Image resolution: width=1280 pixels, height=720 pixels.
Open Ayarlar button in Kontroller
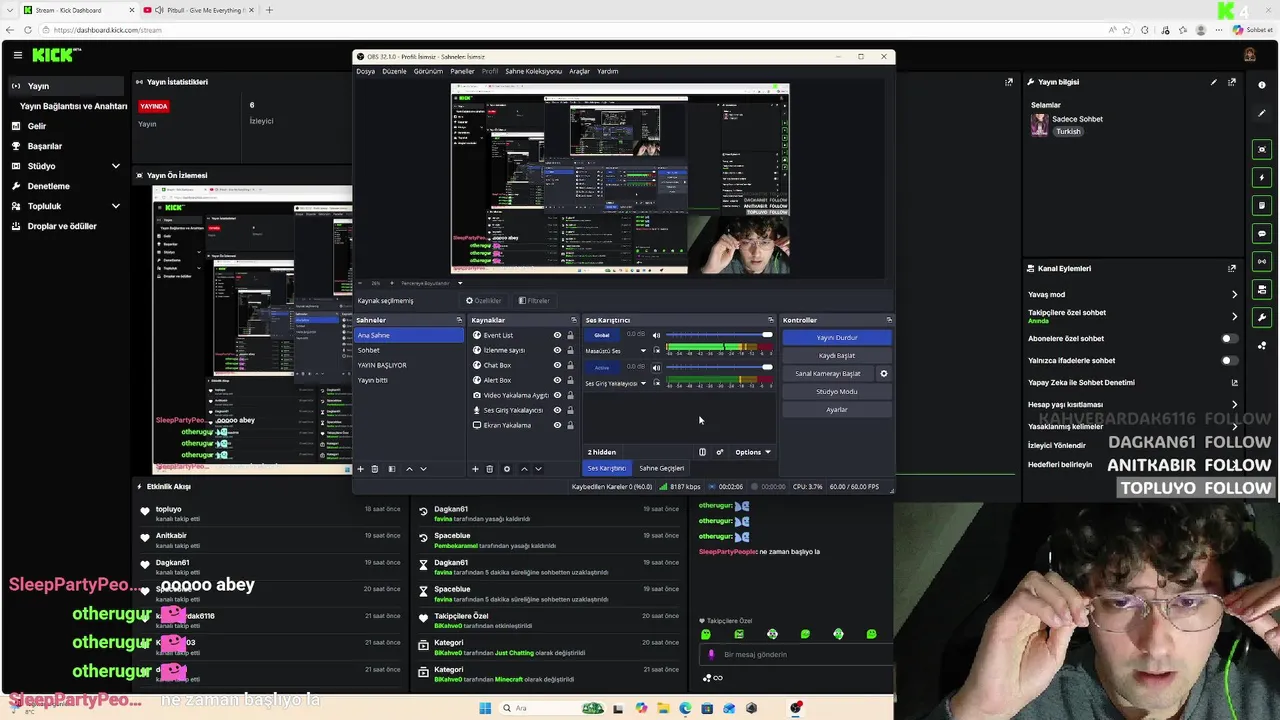pyautogui.click(x=836, y=409)
